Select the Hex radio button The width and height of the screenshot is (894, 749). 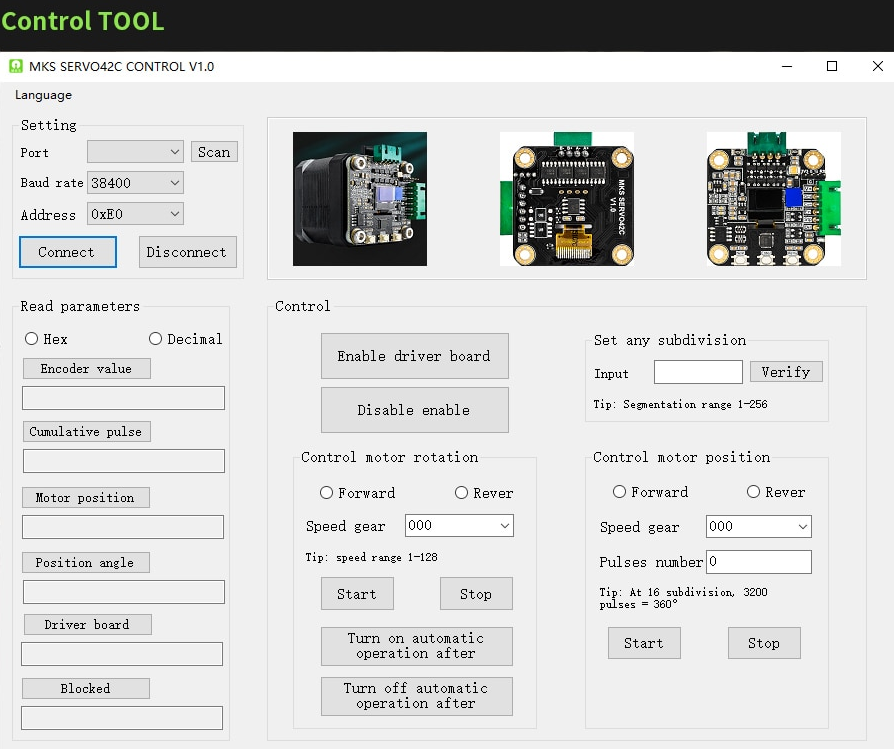coord(32,339)
